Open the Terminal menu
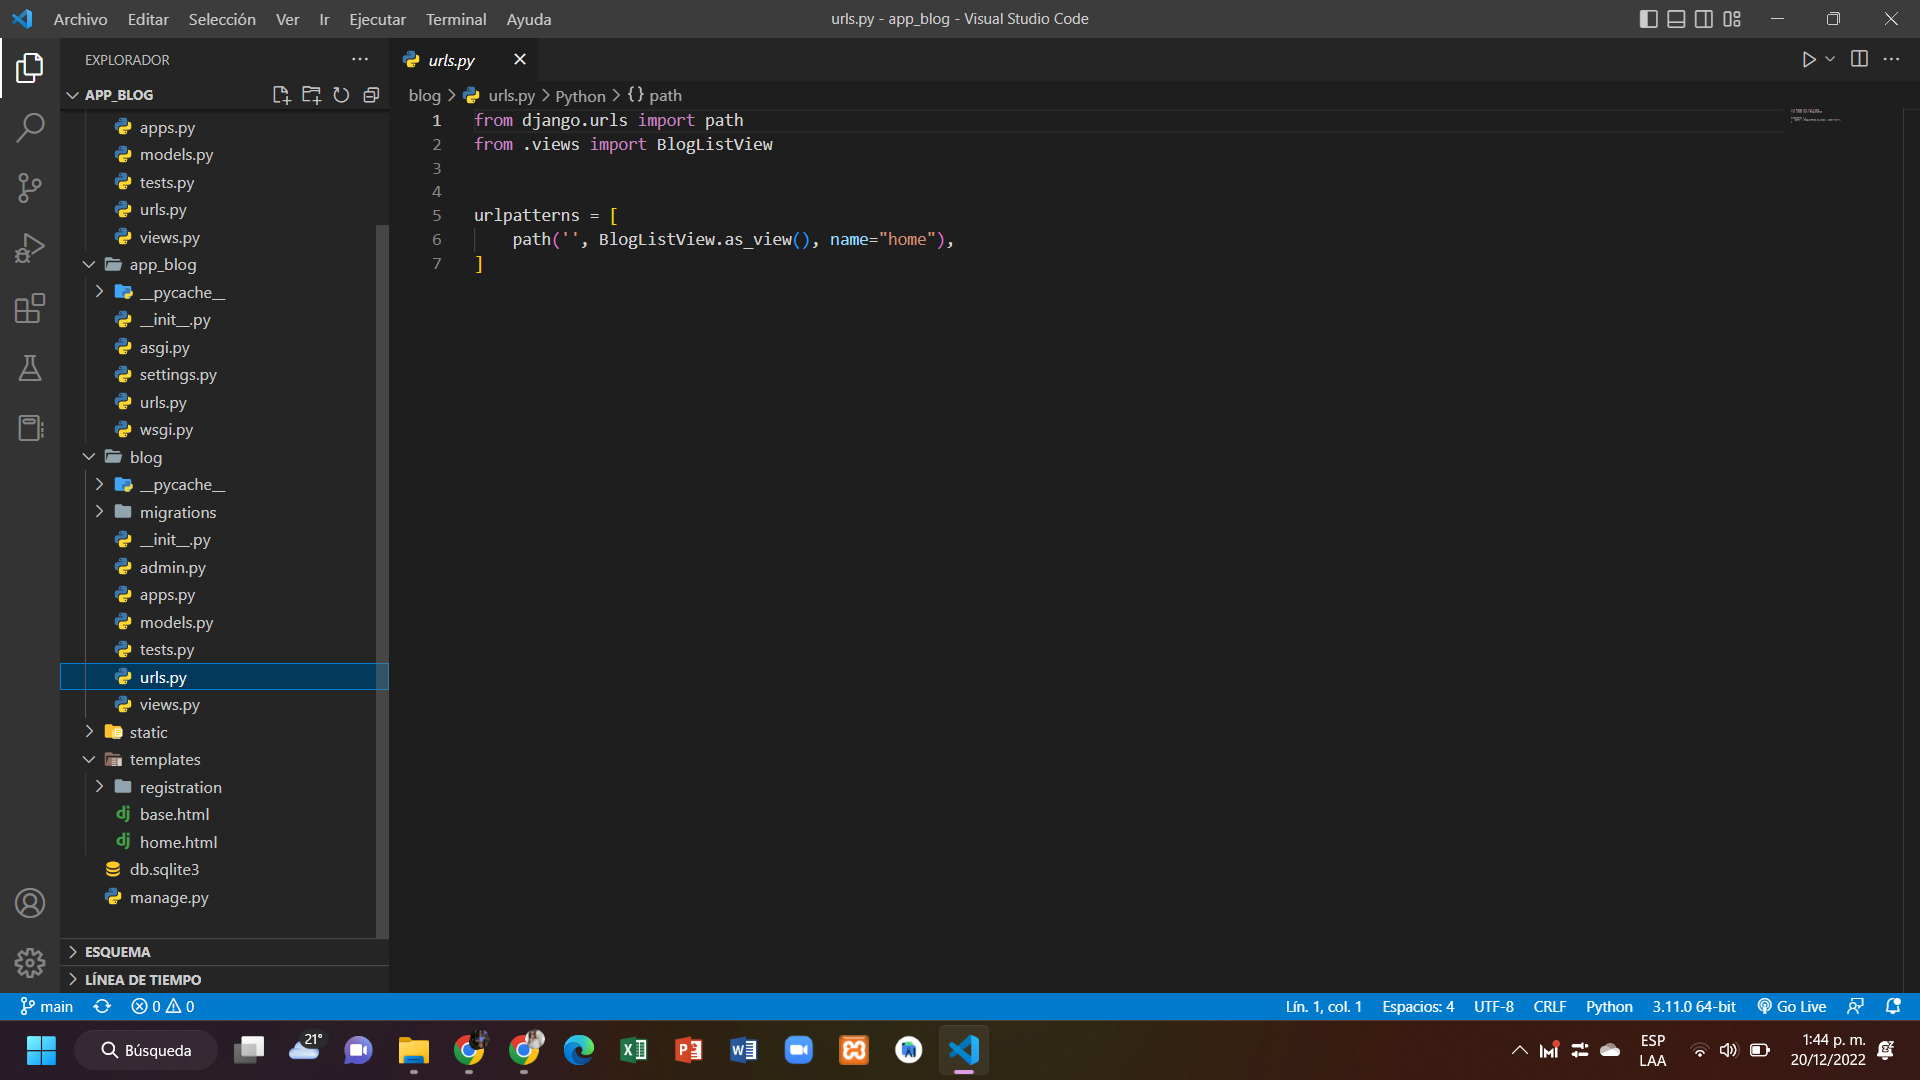1920x1080 pixels. pos(456,19)
